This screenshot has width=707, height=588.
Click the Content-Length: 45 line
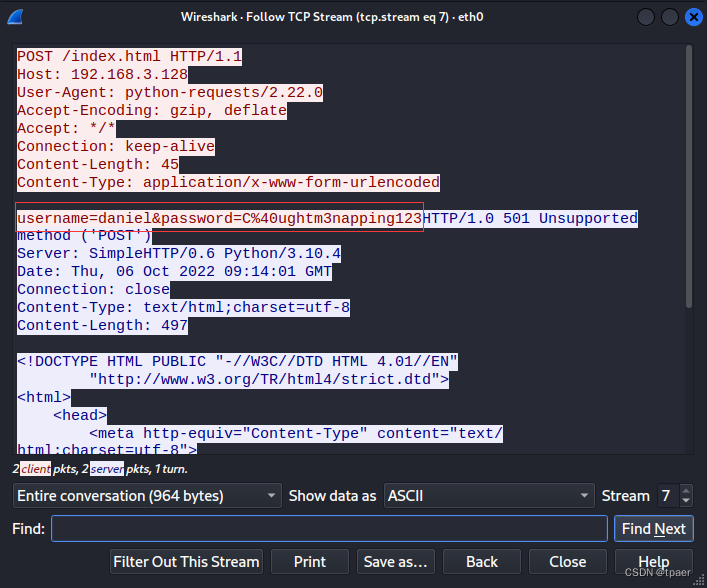[x=98, y=165]
